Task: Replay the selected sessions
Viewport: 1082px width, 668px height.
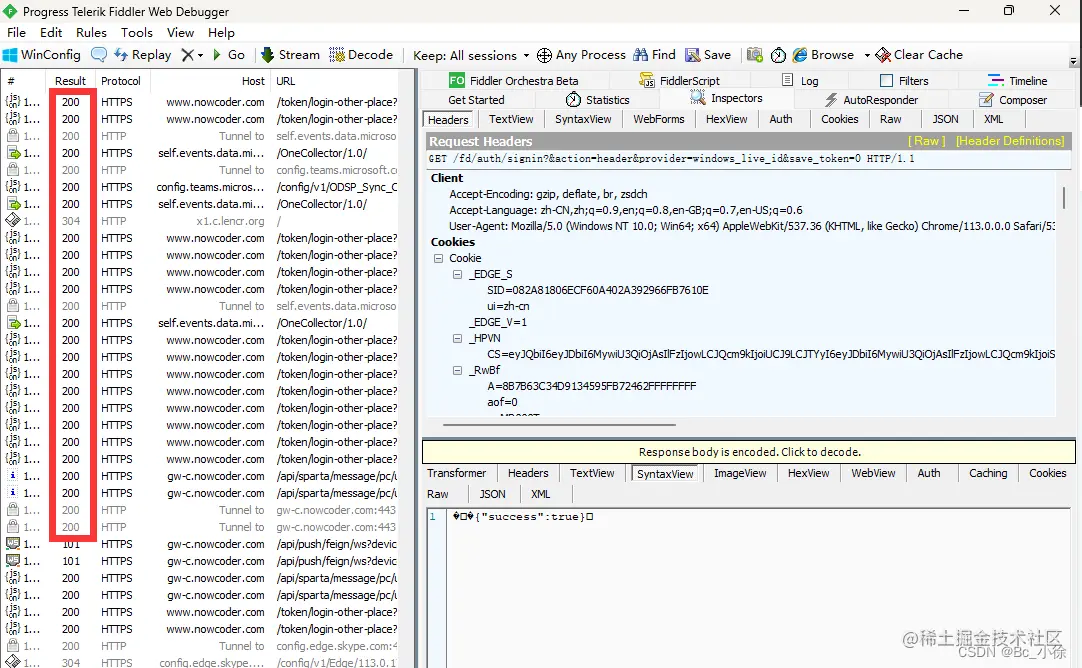Action: coord(143,55)
